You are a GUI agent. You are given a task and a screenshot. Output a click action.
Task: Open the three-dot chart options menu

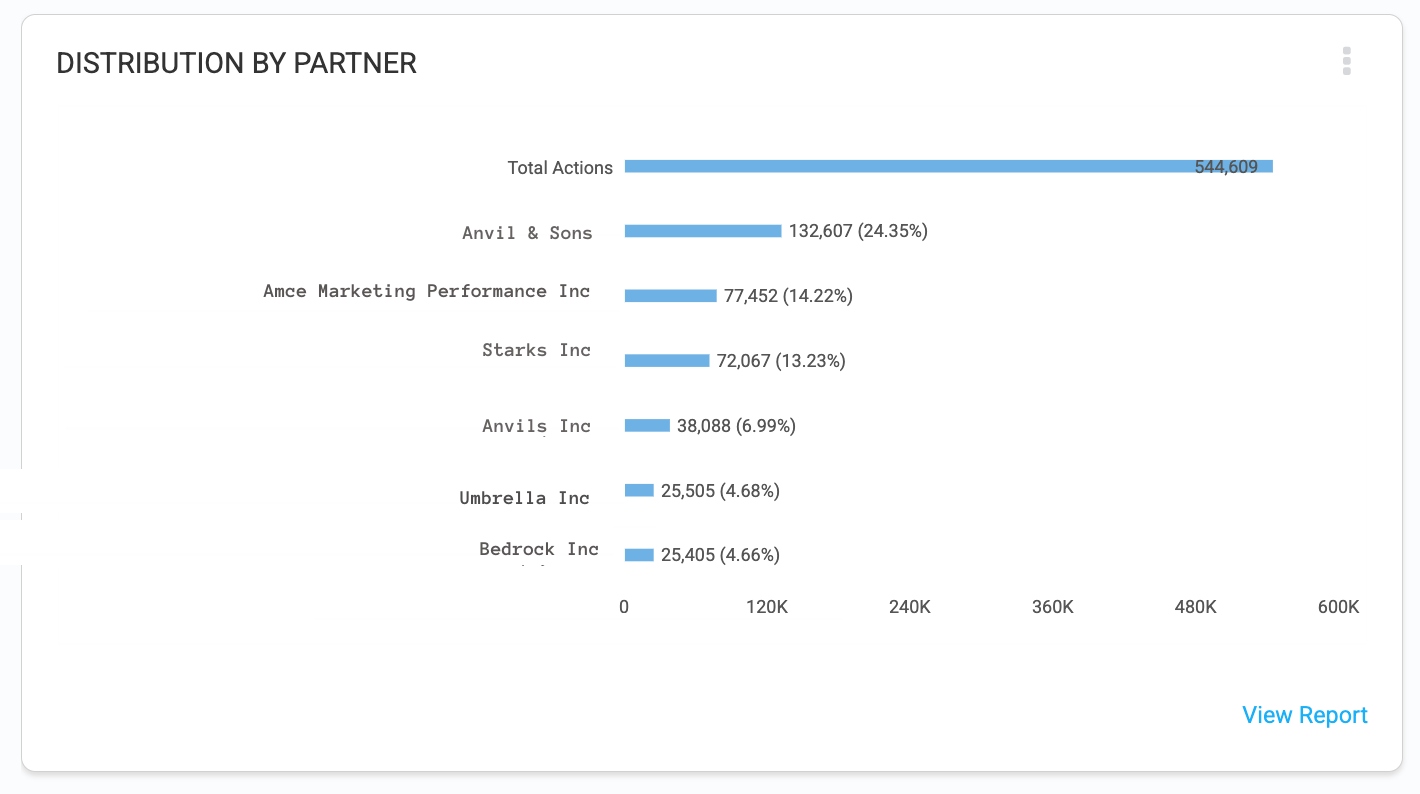[1346, 61]
